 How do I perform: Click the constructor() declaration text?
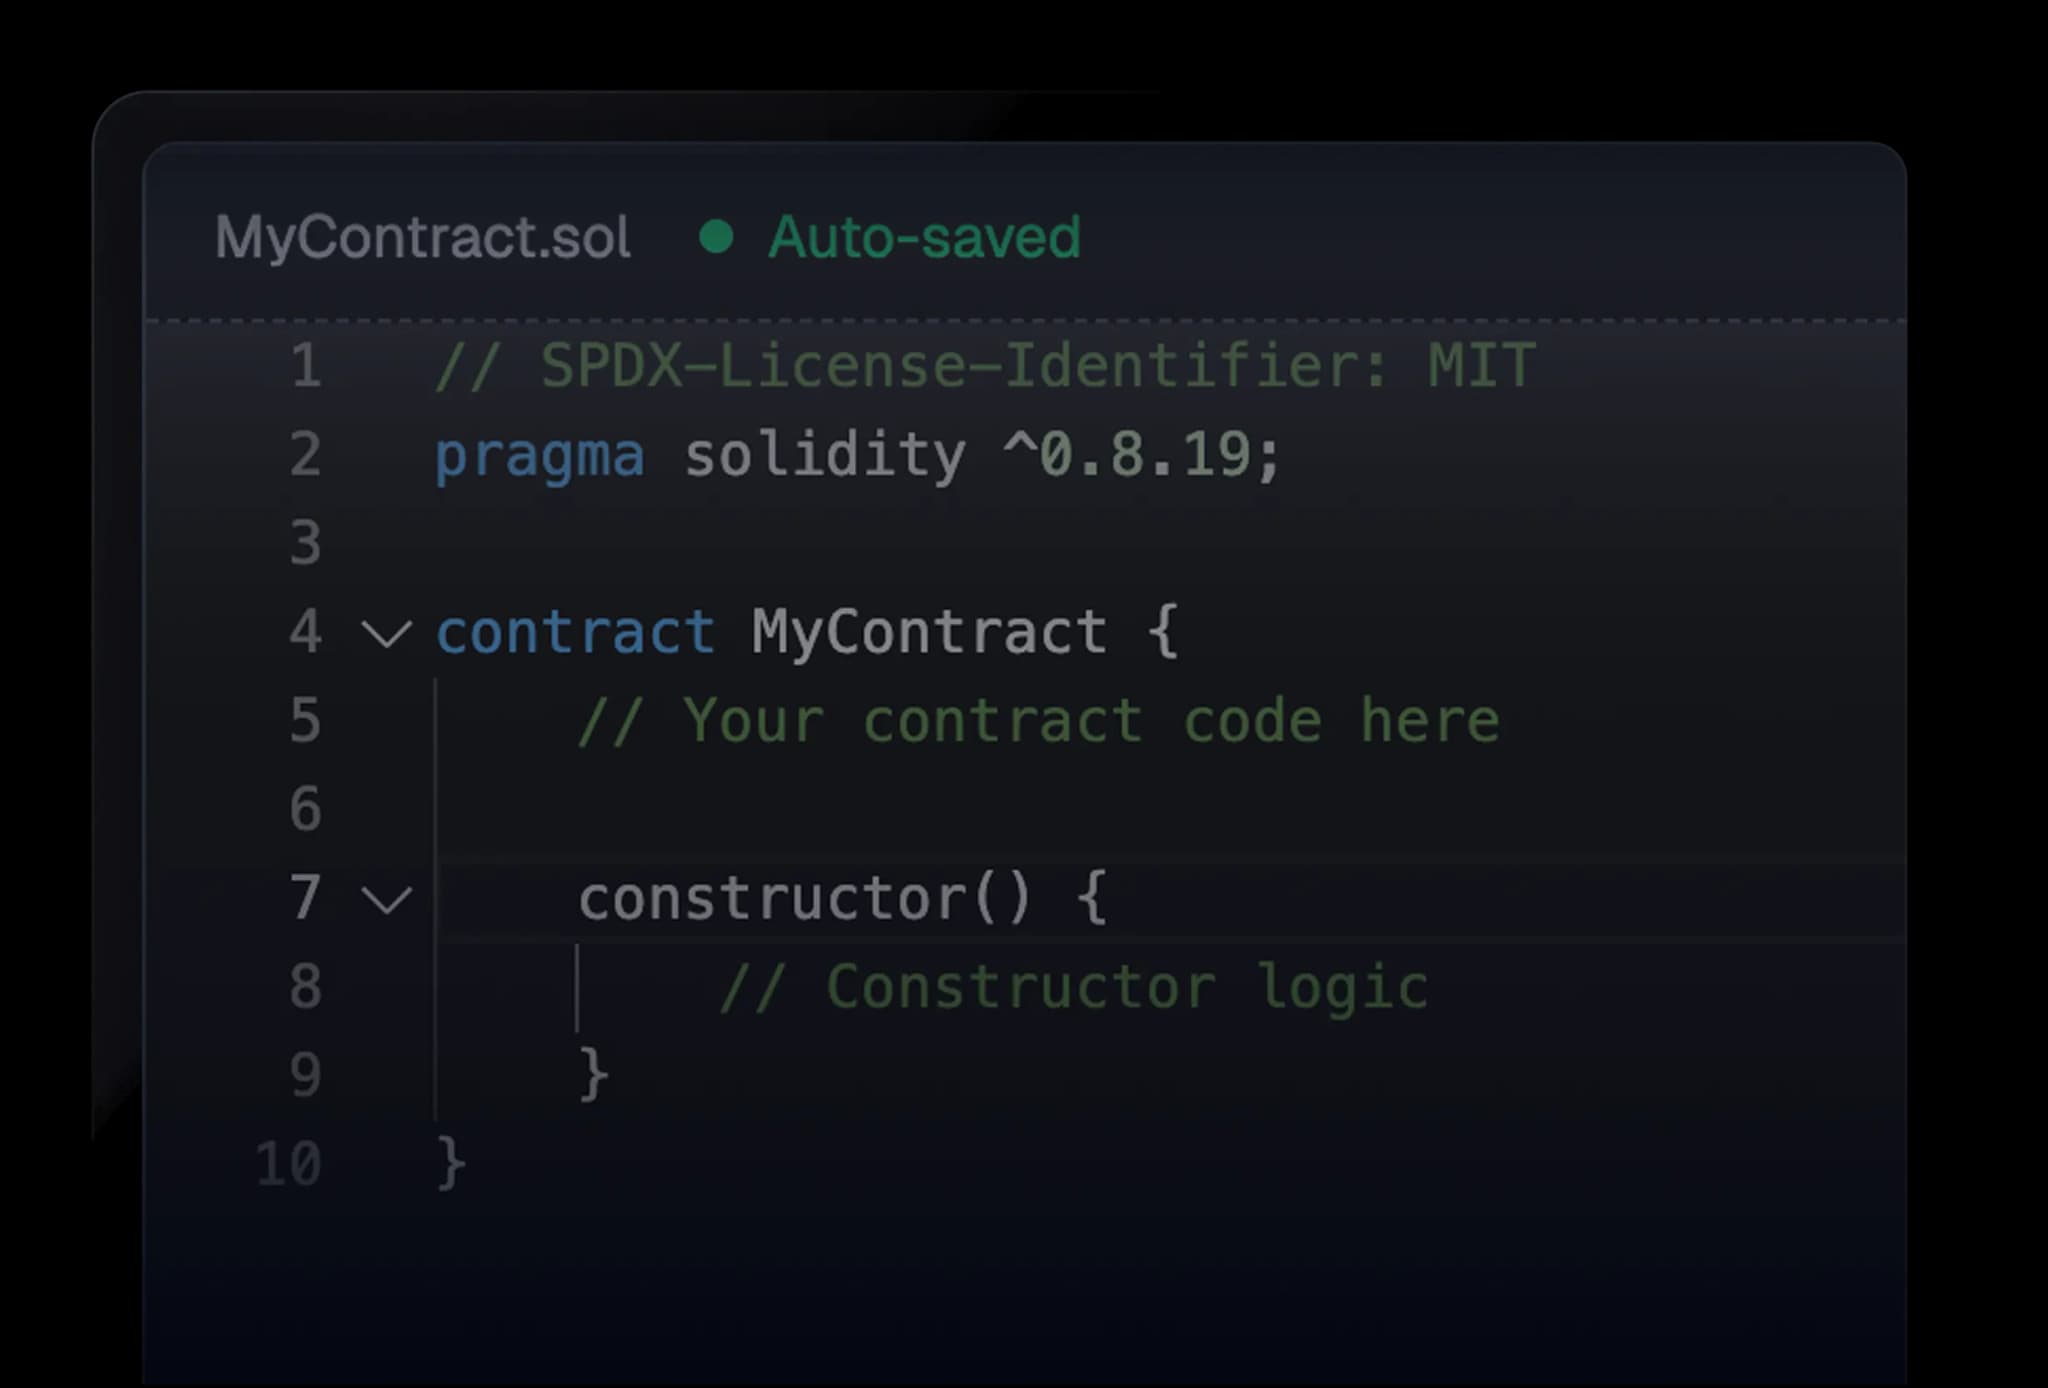coord(804,898)
